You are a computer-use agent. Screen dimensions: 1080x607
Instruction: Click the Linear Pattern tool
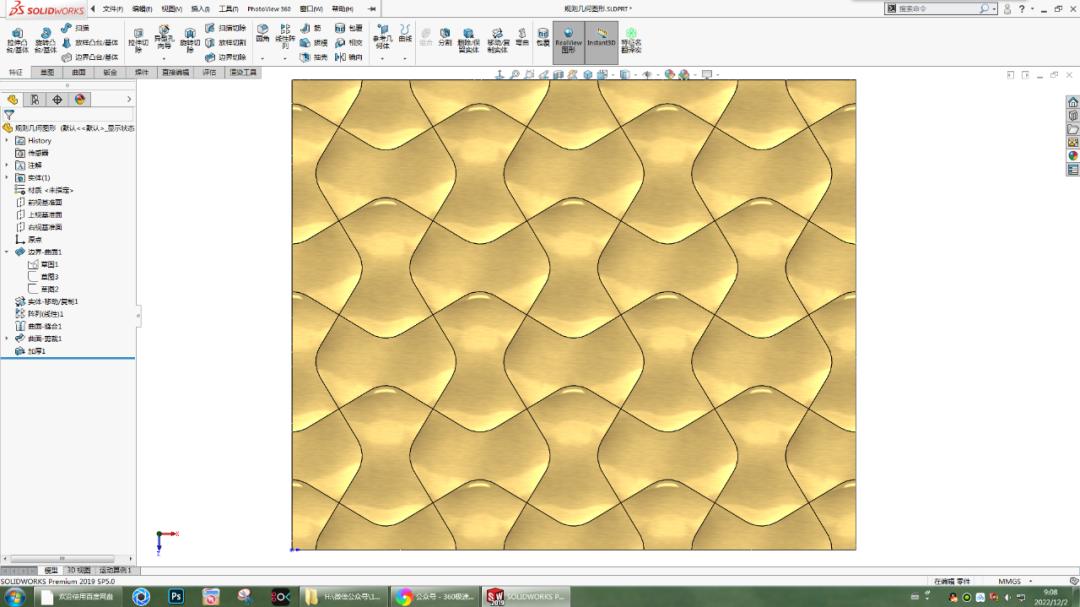pyautogui.click(x=285, y=36)
